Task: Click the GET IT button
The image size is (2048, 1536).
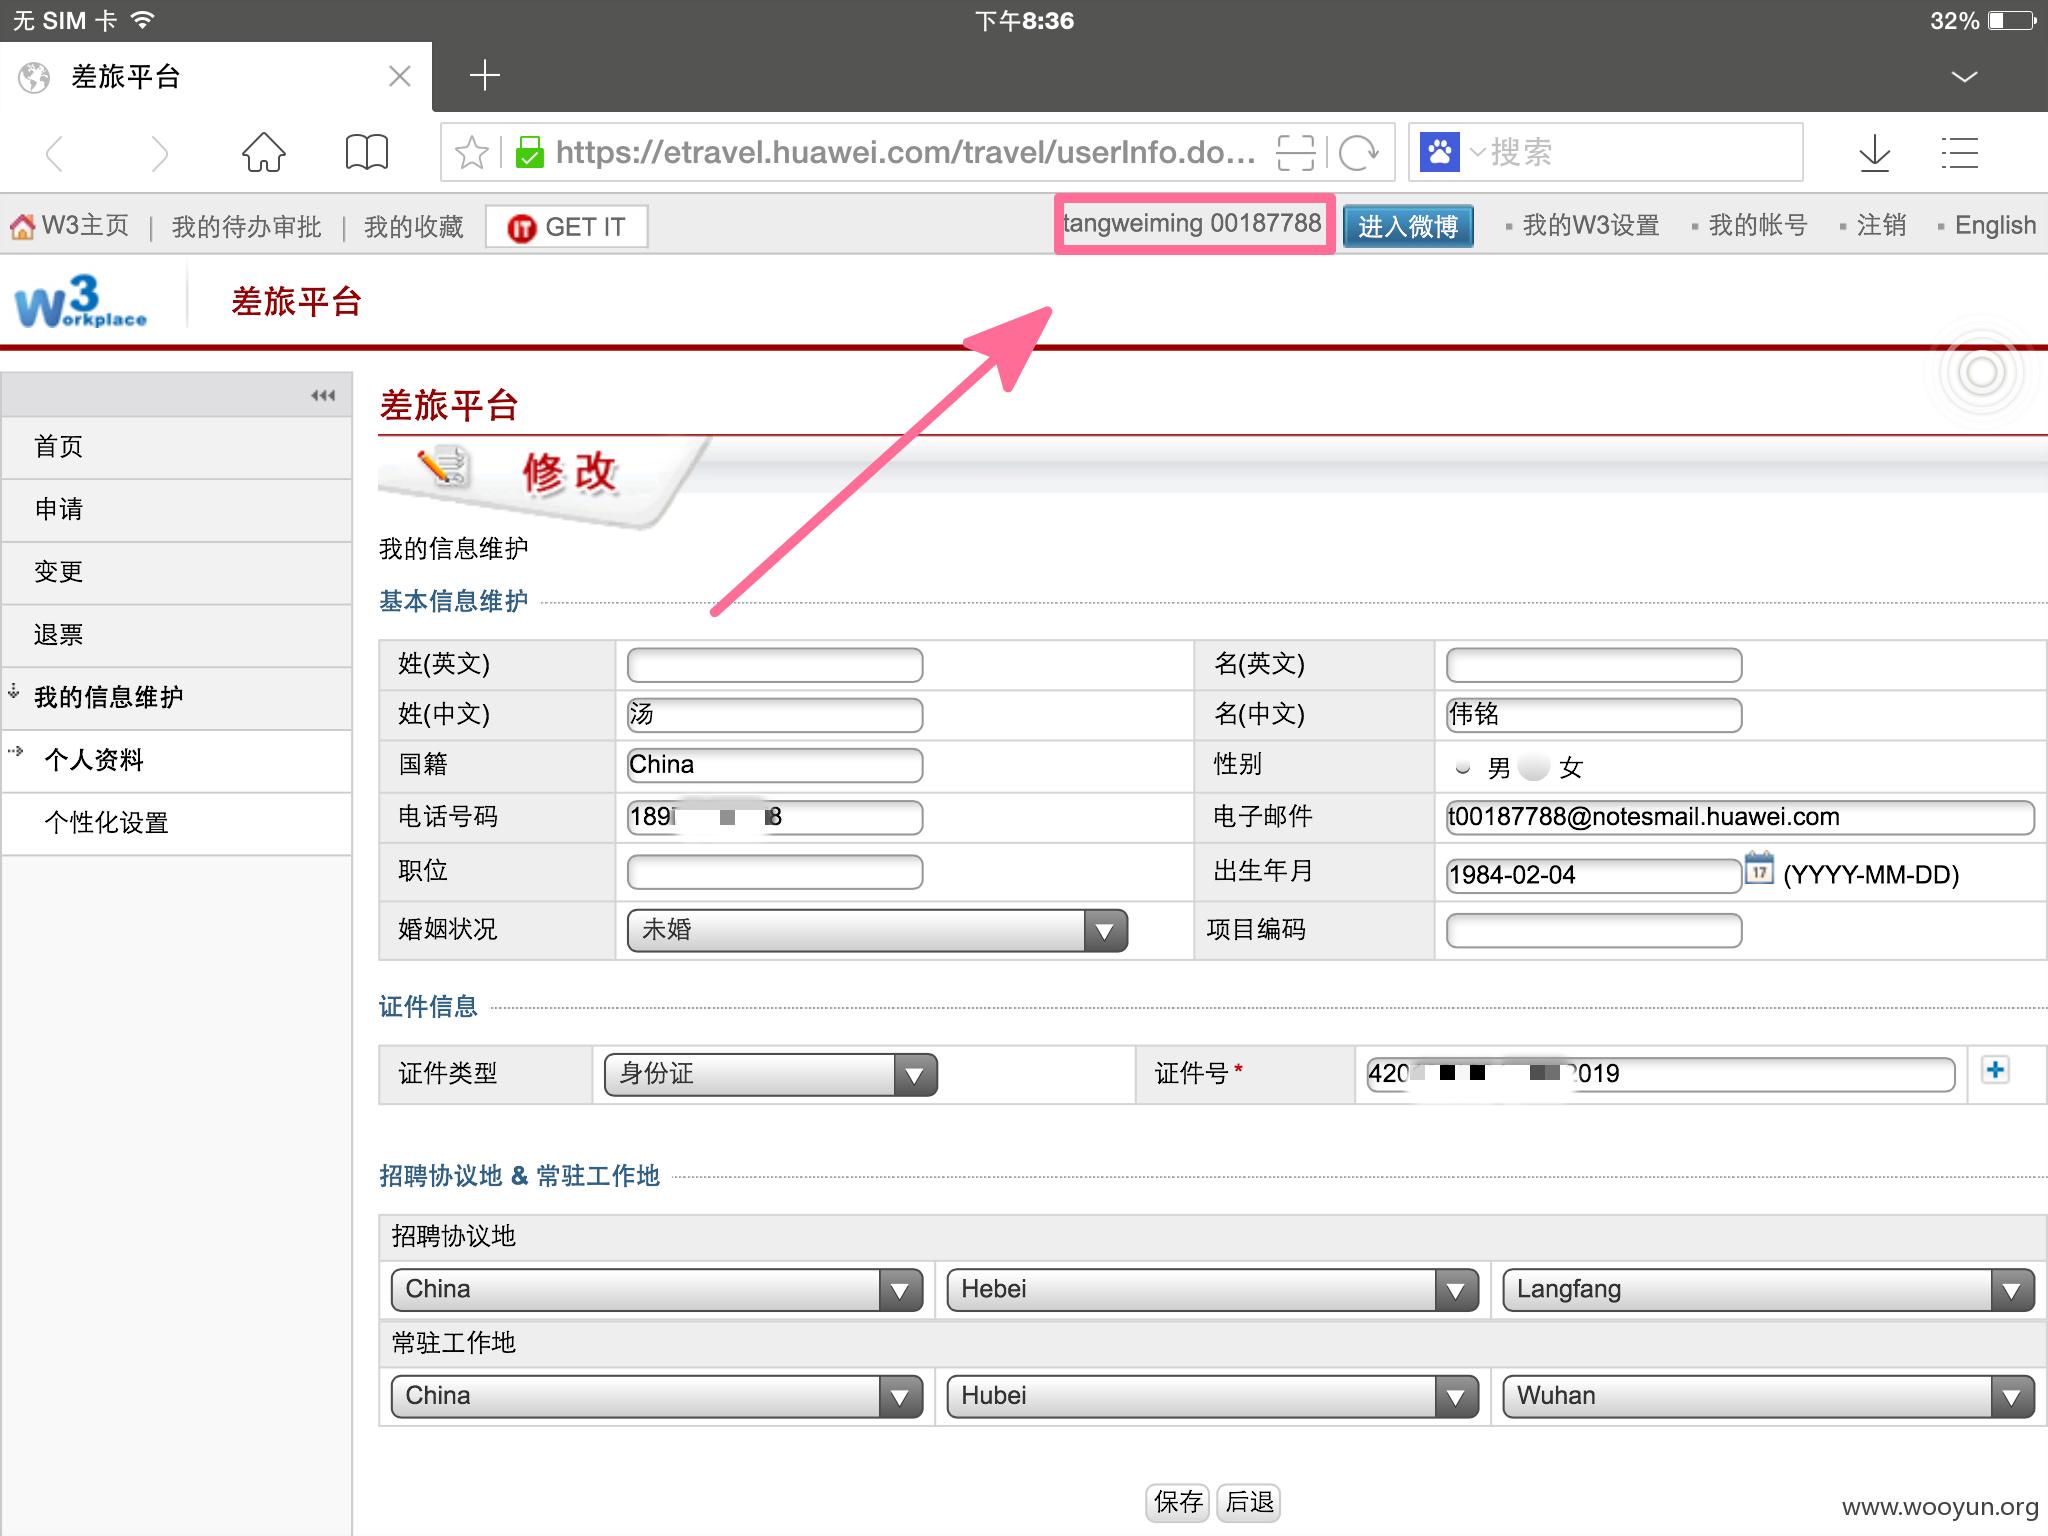Action: 566,227
